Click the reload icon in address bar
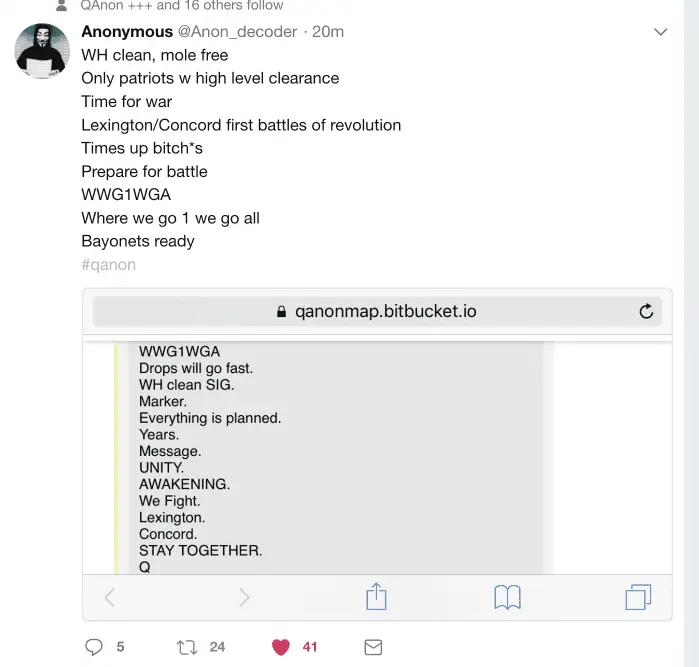This screenshot has height=667, width=699. coord(646,311)
